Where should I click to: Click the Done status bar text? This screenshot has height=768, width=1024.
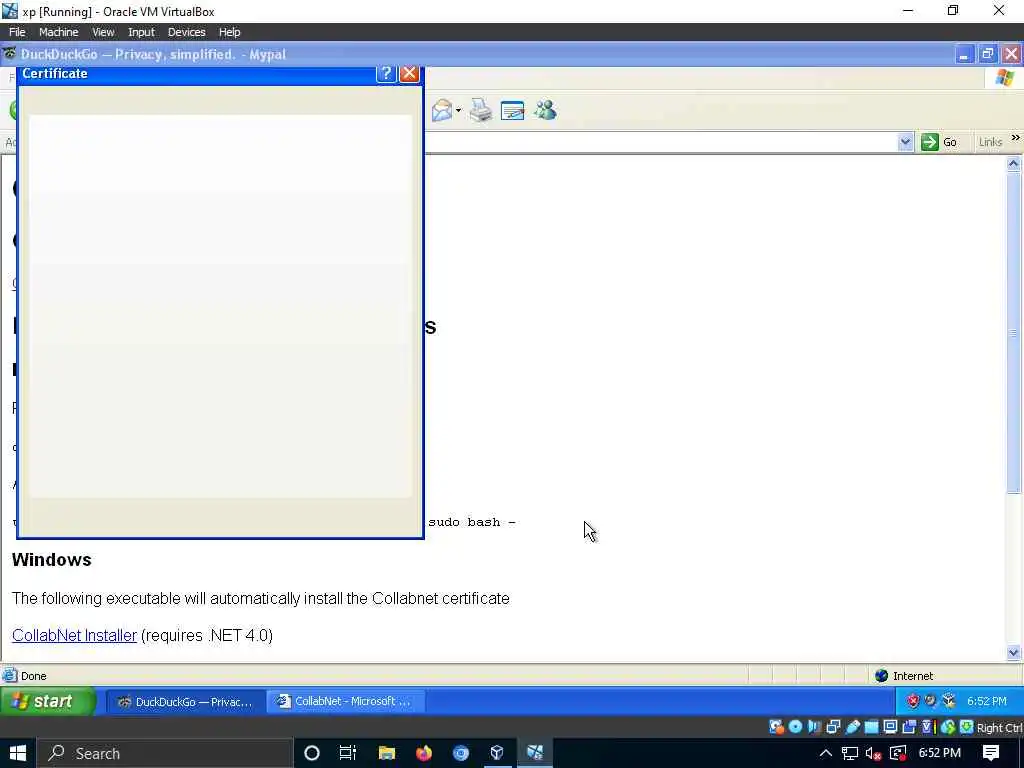click(x=33, y=676)
